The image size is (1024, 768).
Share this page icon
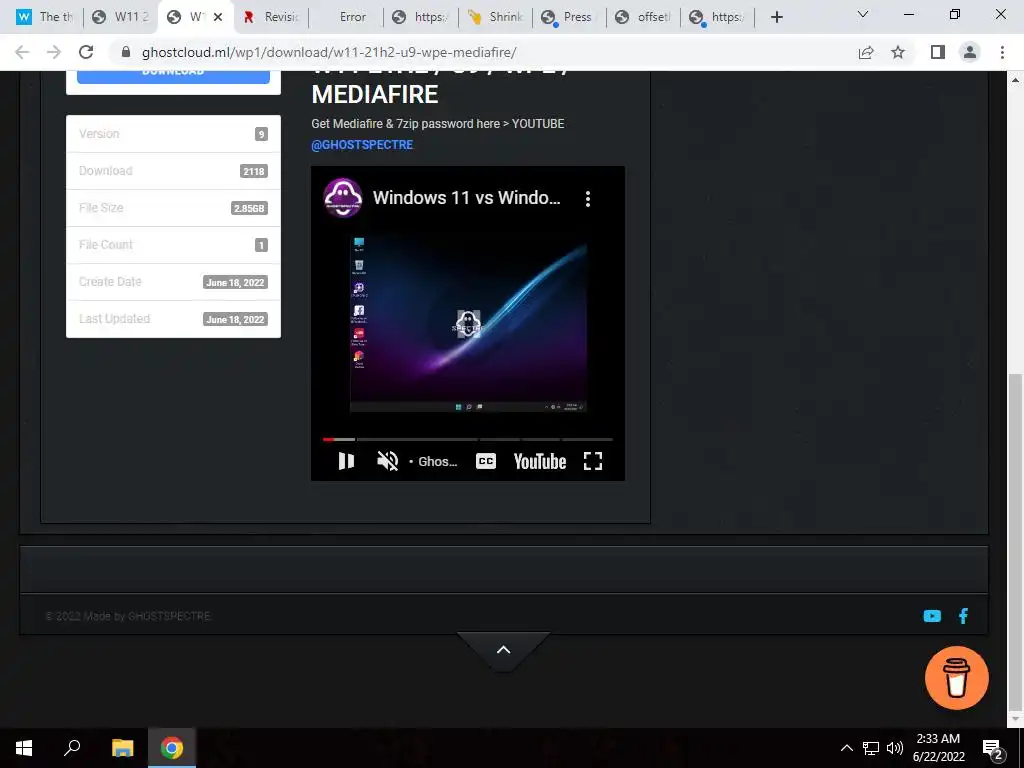[x=866, y=52]
